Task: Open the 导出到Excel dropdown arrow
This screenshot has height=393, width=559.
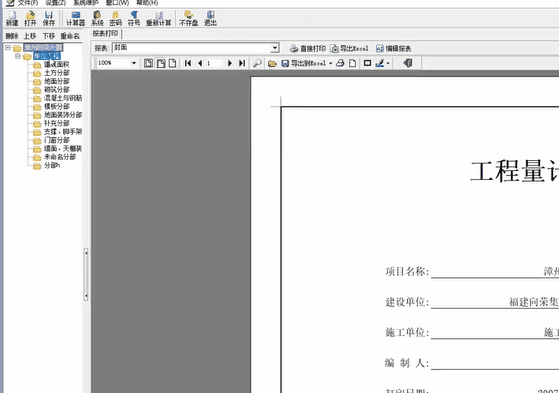Action: [330, 63]
